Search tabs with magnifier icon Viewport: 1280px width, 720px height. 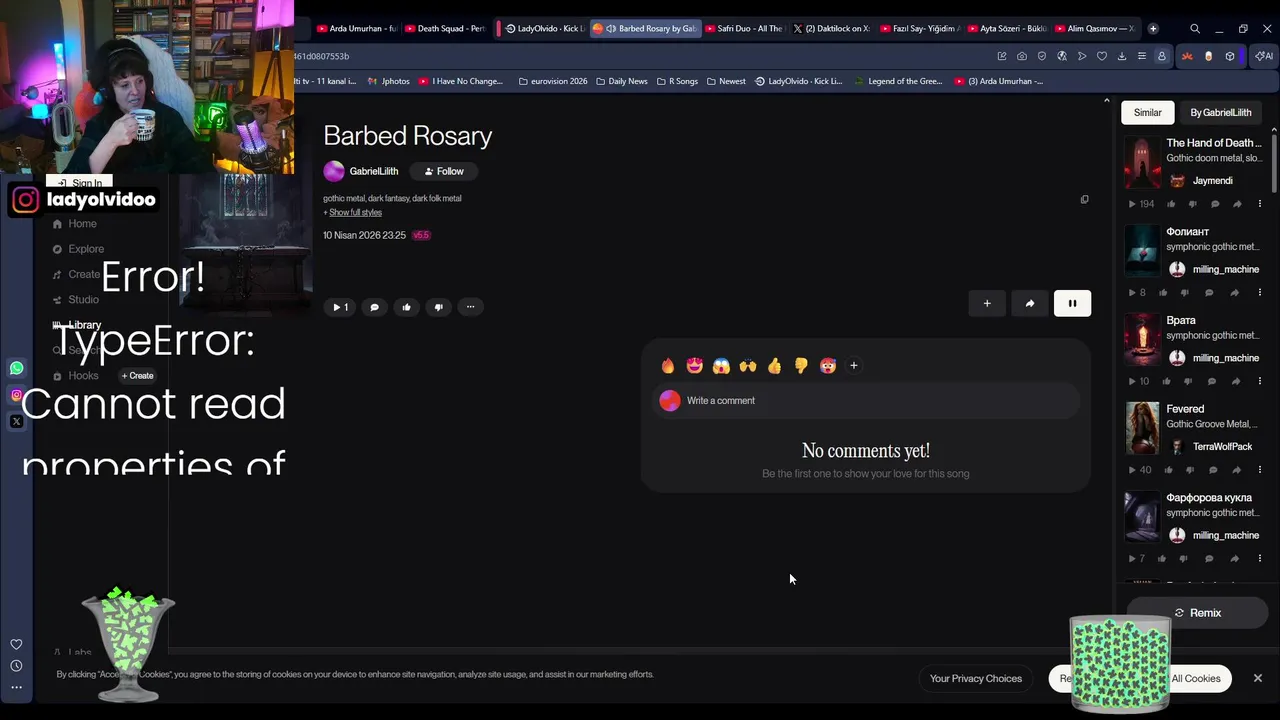pyautogui.click(x=1194, y=28)
